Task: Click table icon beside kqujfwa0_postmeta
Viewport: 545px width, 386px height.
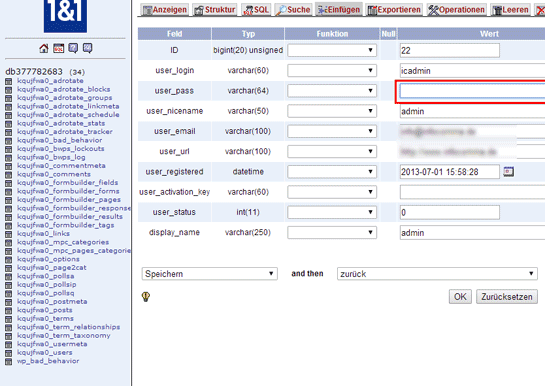Action: (x=9, y=302)
